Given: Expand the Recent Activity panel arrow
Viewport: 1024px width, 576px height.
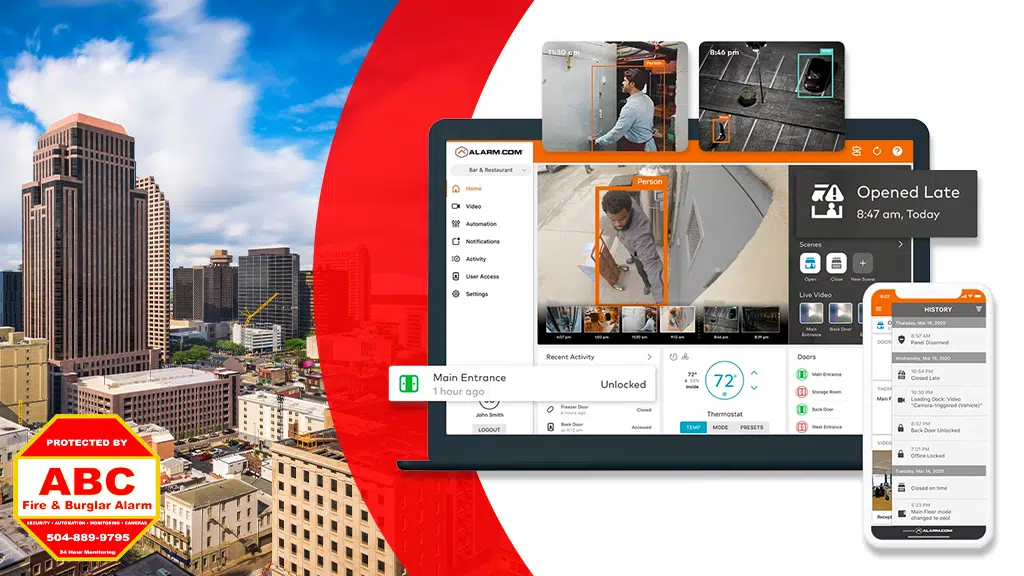Looking at the screenshot, I should (x=649, y=356).
